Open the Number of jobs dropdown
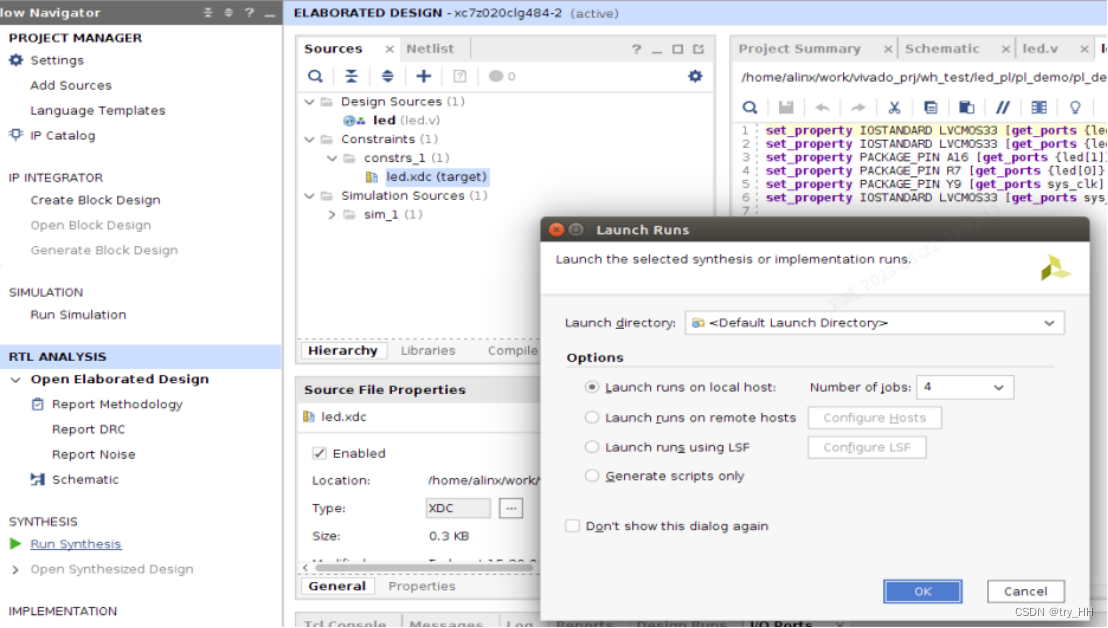The image size is (1108, 628). tap(998, 387)
